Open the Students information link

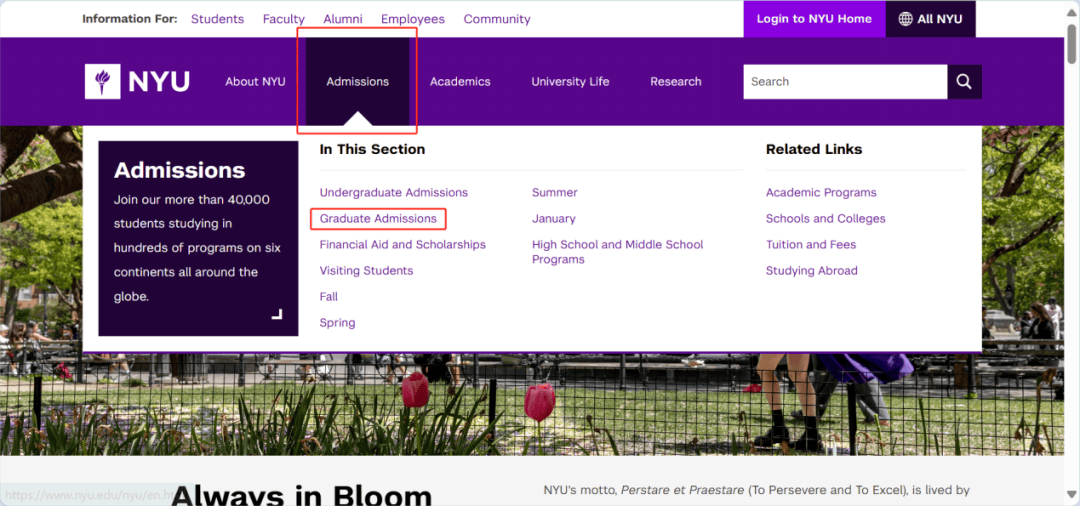pos(218,19)
